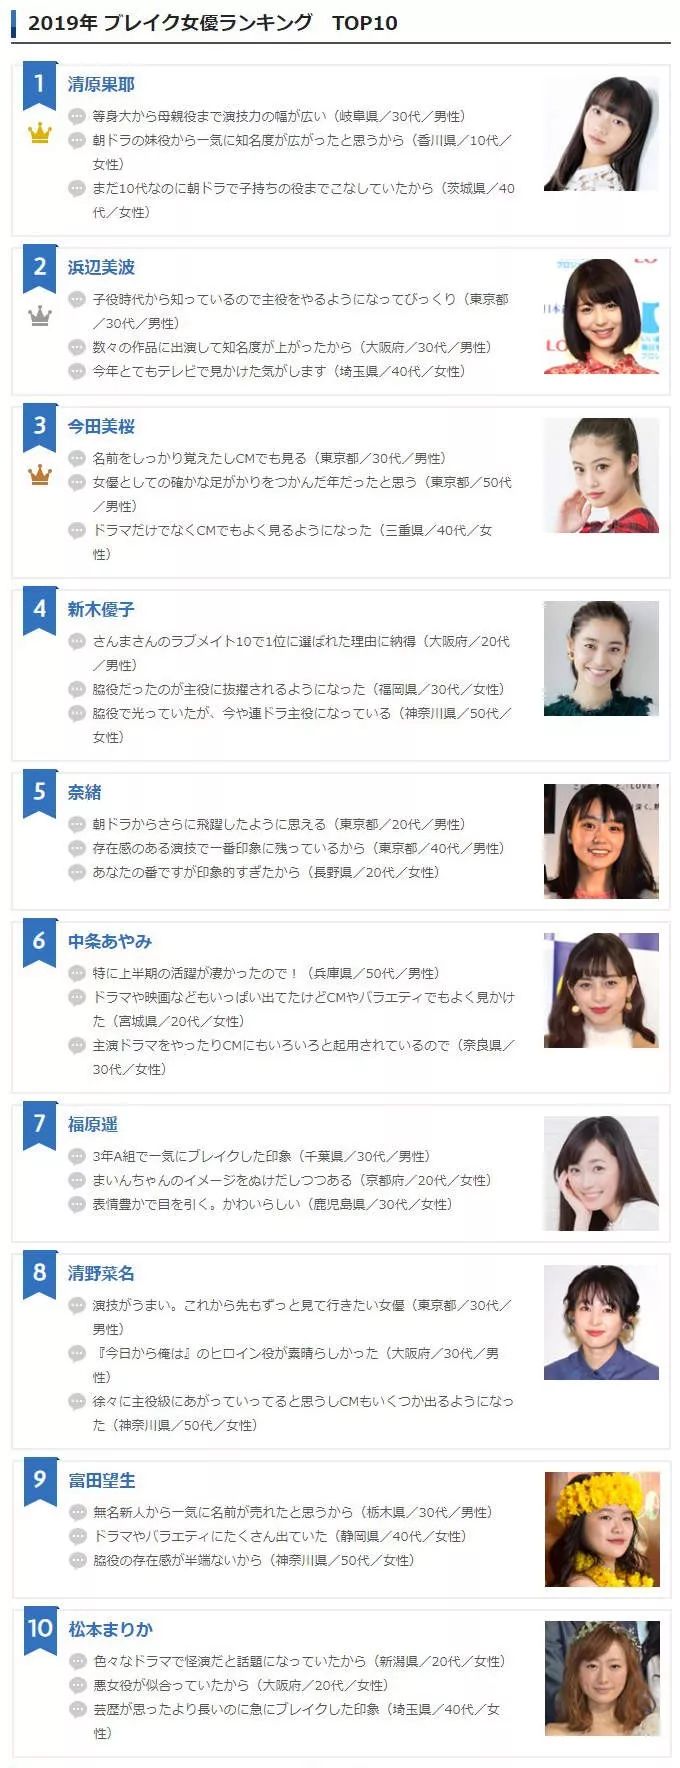Viewport: 680px width, 1768px height.
Task: Click the photo thumbnail of 清原果耶
Action: 601,133
